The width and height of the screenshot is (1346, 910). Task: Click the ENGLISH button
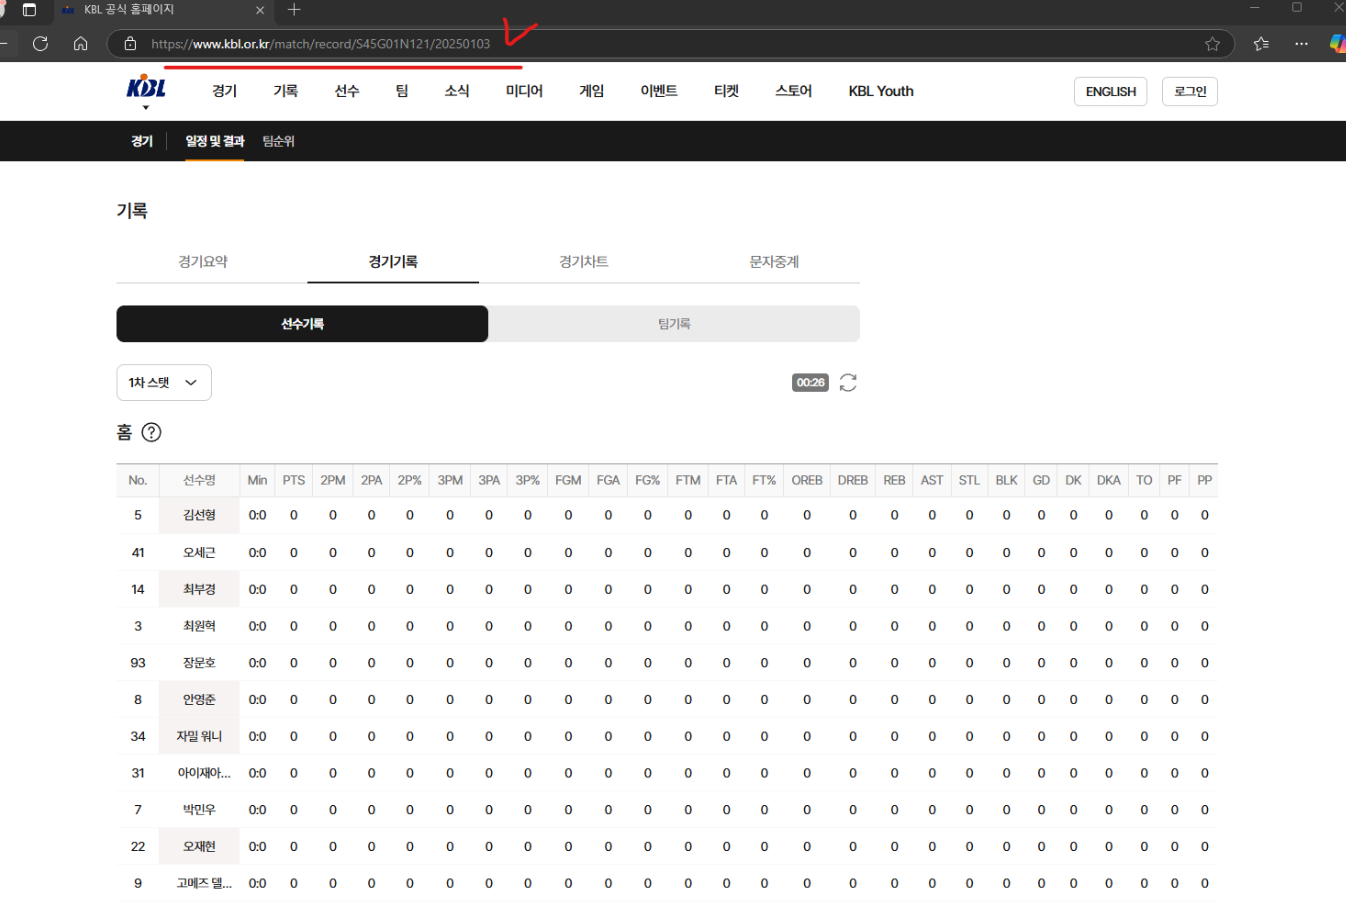point(1111,91)
